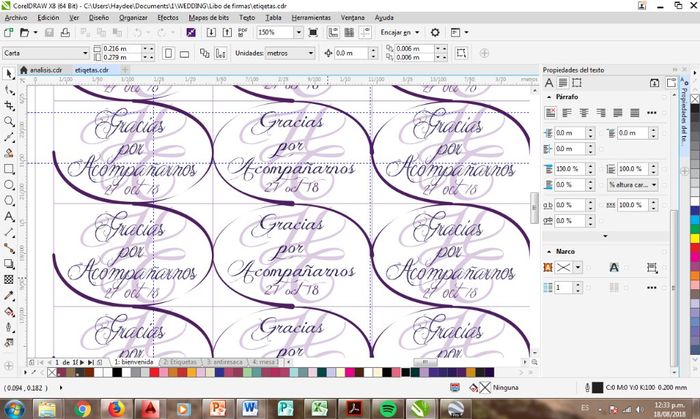700x419 pixels.
Task: Go to page tab 2: Etiquetas
Action: [x=179, y=361]
